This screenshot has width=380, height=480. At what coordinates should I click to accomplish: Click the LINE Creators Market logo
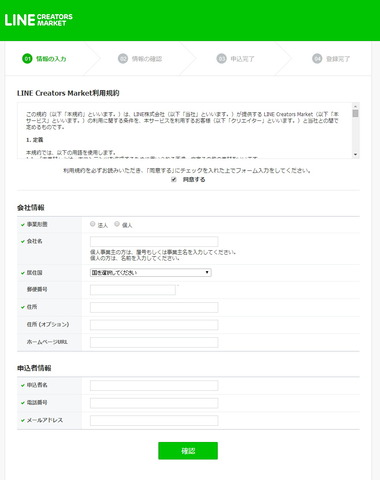click(x=38, y=20)
